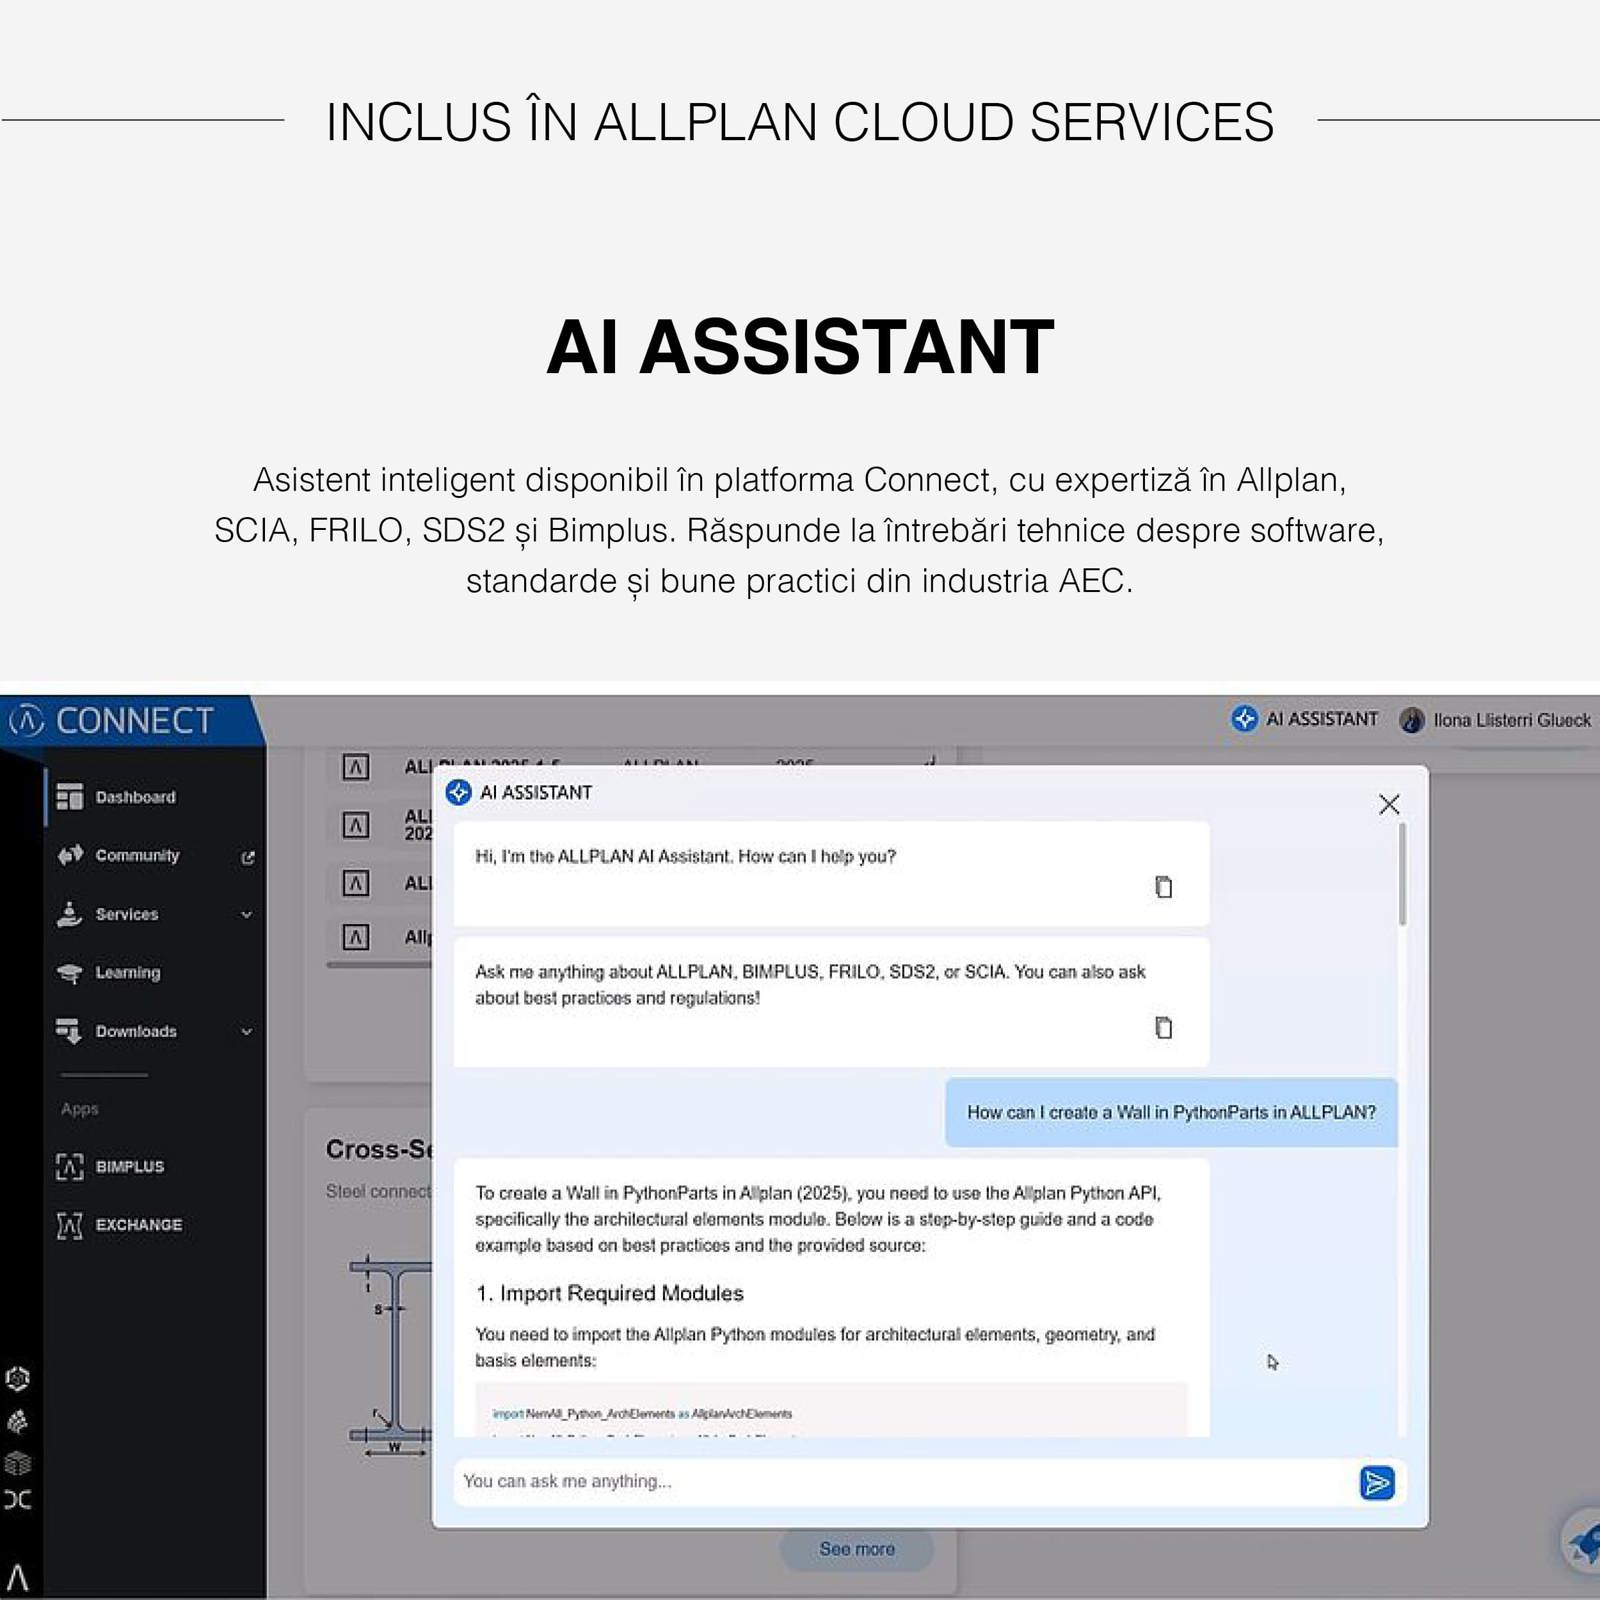This screenshot has width=1600, height=1600.
Task: Click the user avatar picture
Action: pos(1412,720)
